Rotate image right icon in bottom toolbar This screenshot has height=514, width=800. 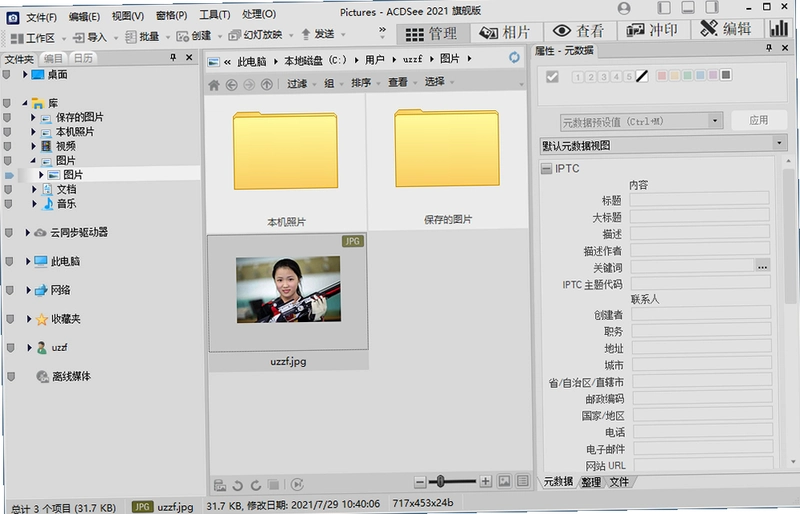pos(256,484)
